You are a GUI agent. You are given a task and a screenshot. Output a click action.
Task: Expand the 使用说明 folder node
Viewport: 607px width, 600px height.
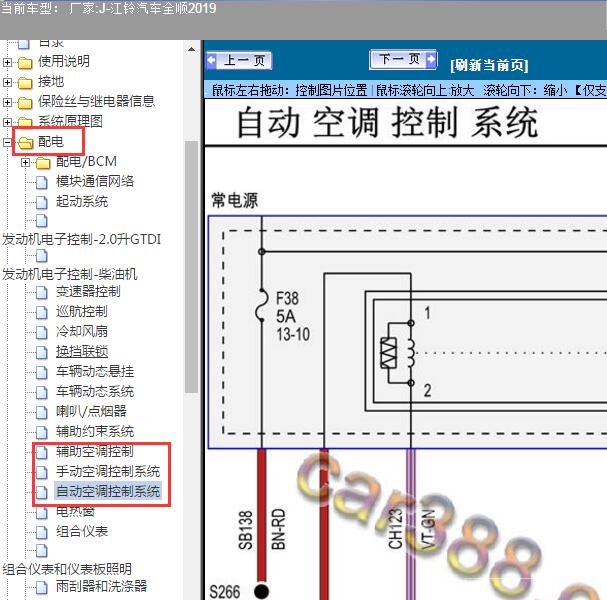pos(7,62)
